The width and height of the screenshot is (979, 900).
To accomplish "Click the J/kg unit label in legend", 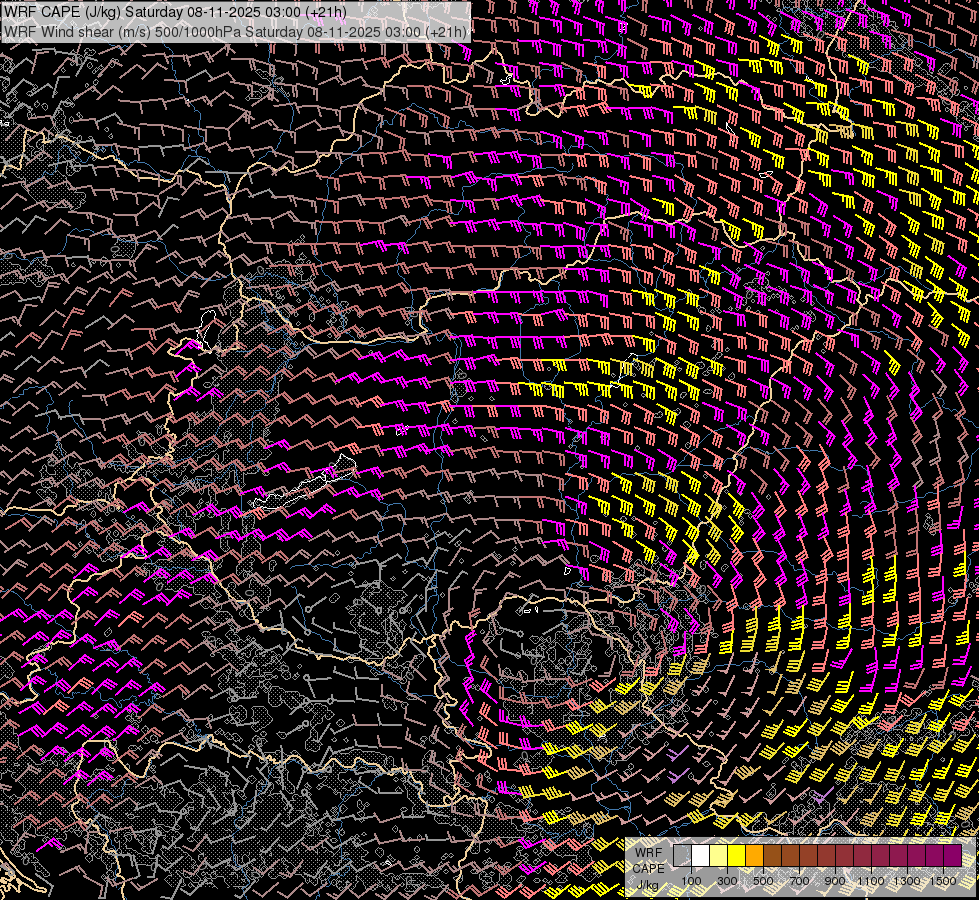I will coord(648,884).
